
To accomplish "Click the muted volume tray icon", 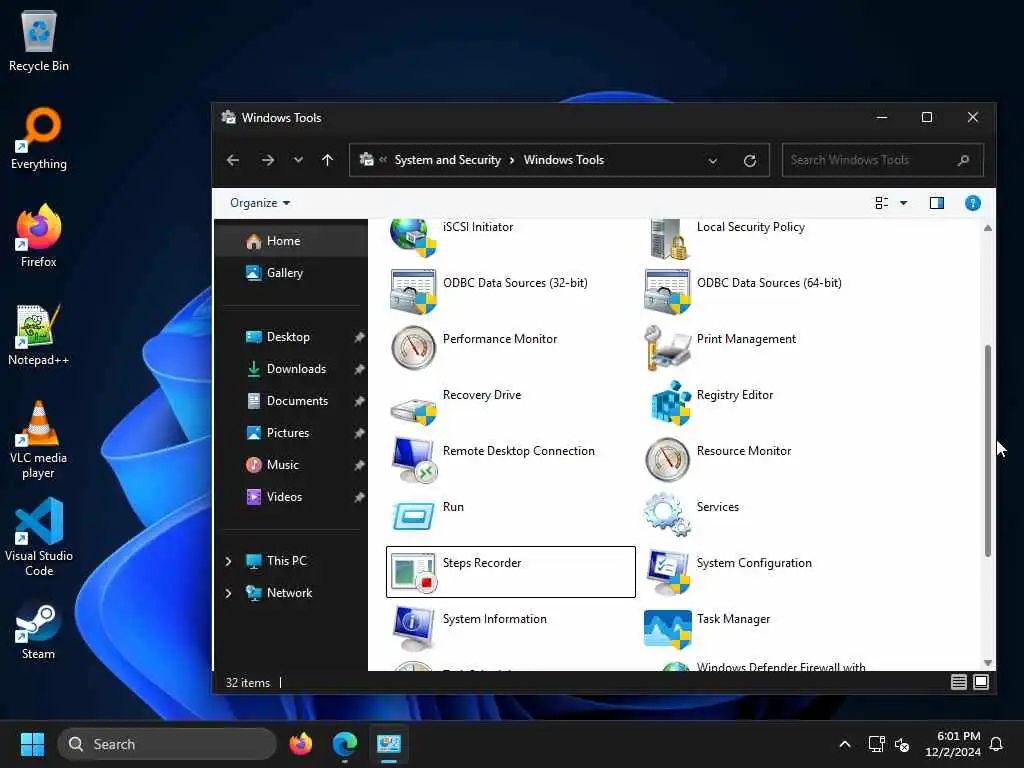I will 902,744.
